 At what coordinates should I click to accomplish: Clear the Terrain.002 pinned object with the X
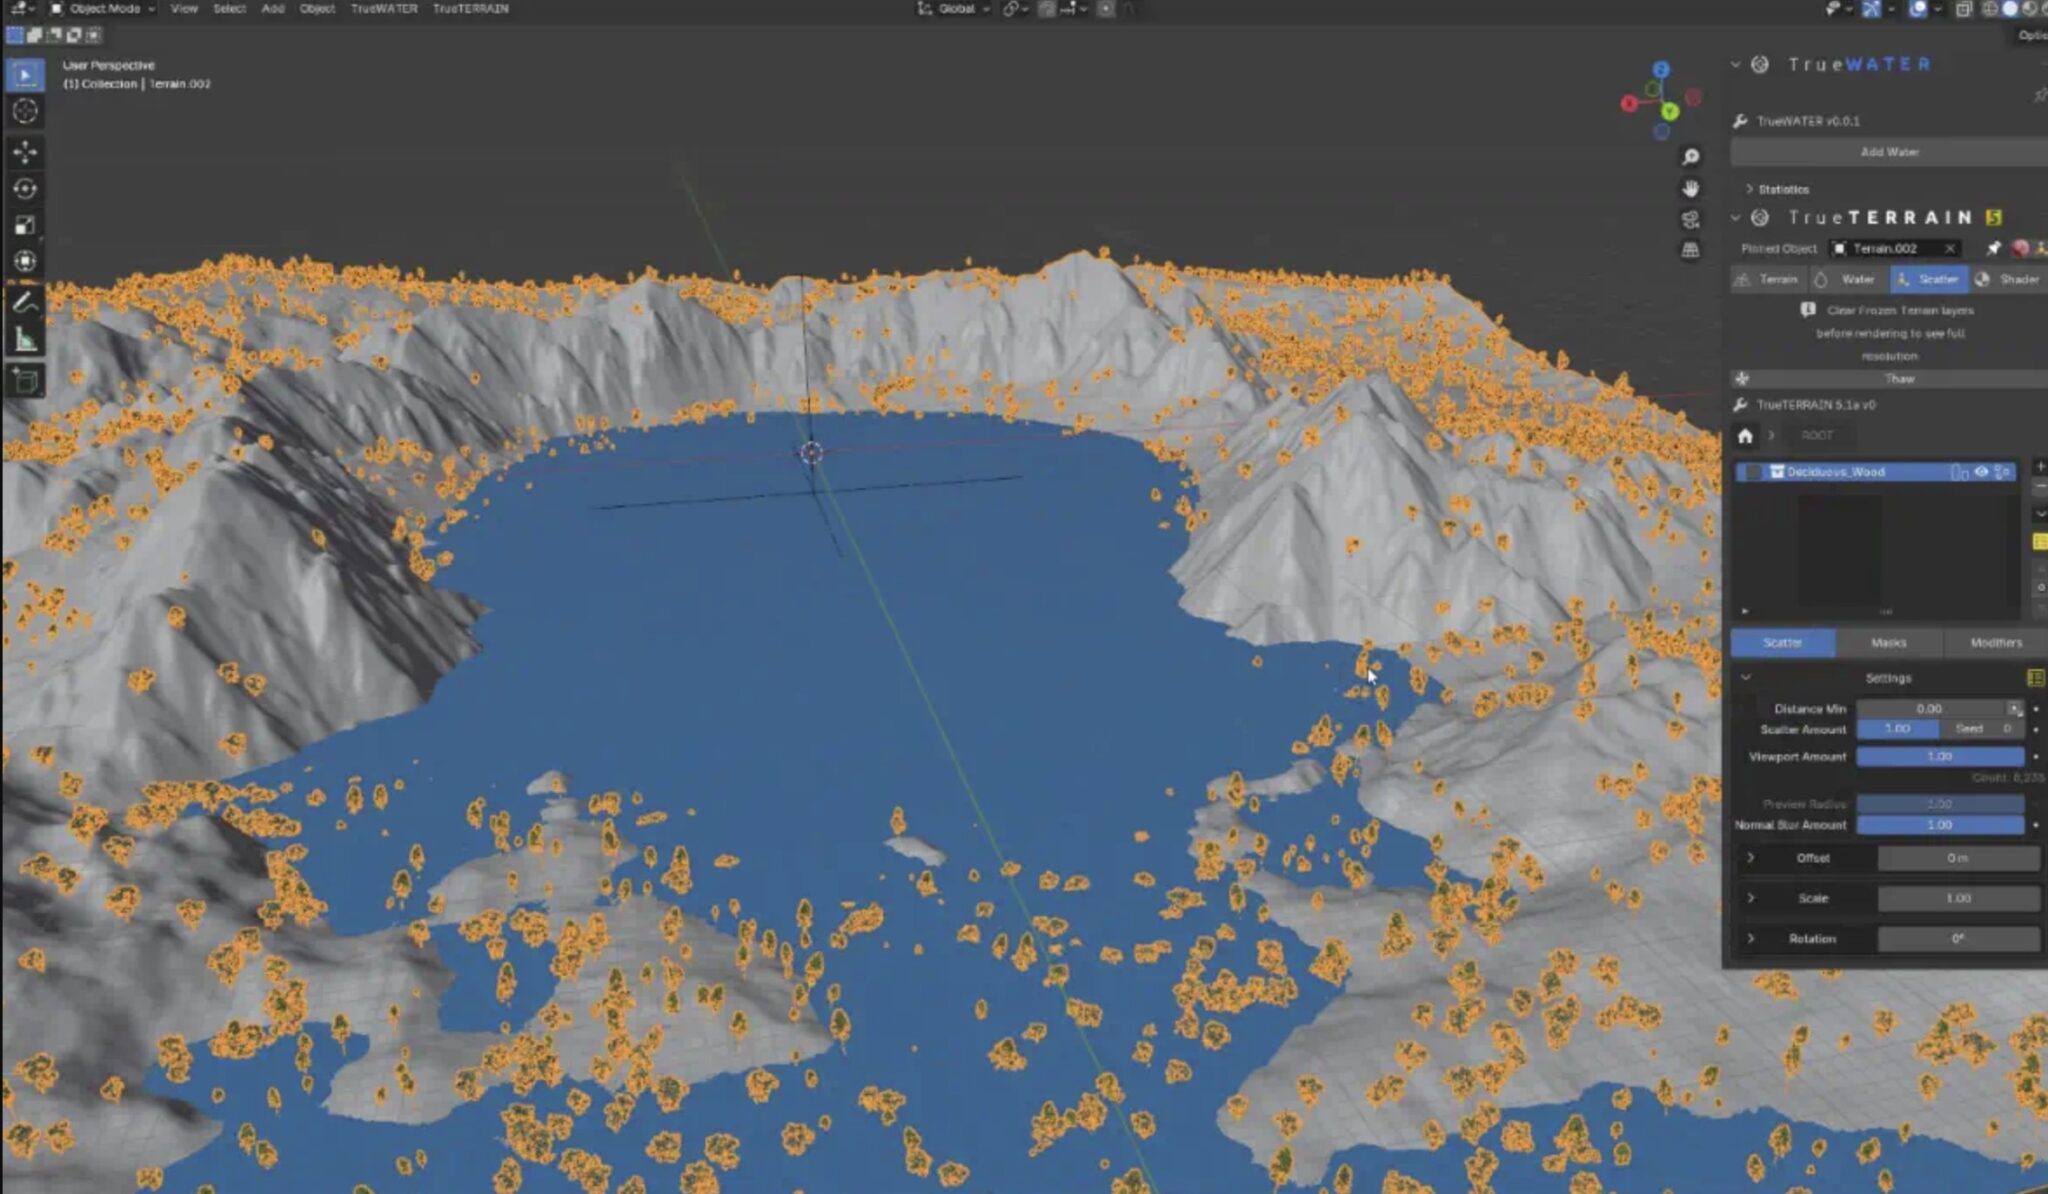[1950, 249]
